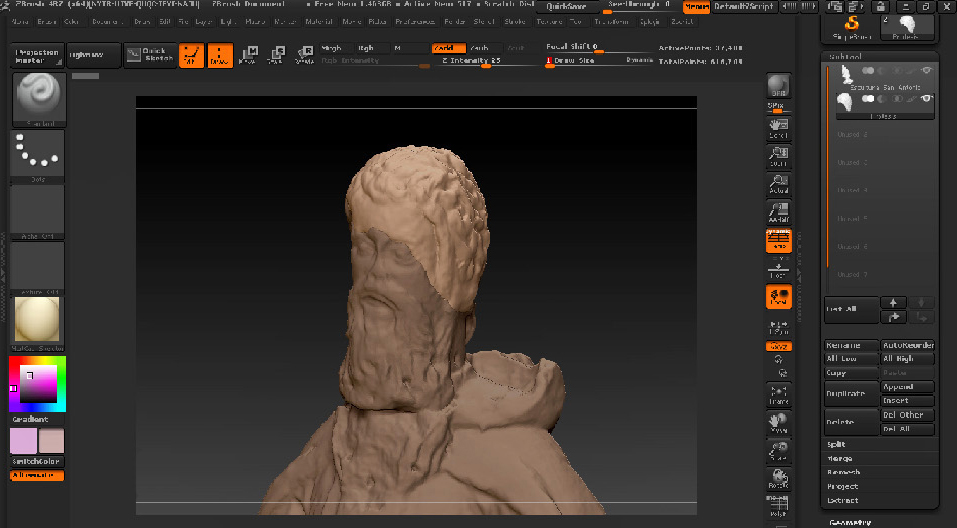Viewport: 957px width, 528px height.
Task: Toggle the Alternate button
Action: point(37,475)
